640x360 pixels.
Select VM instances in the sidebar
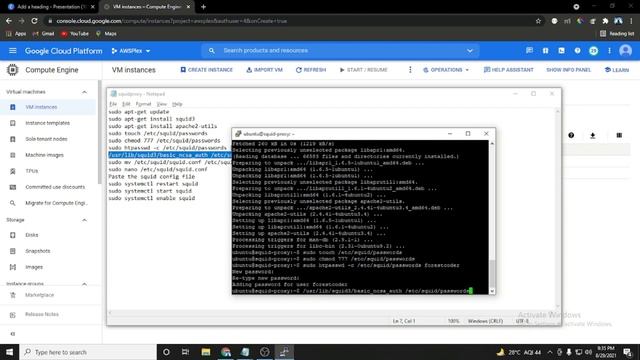[x=48, y=107]
